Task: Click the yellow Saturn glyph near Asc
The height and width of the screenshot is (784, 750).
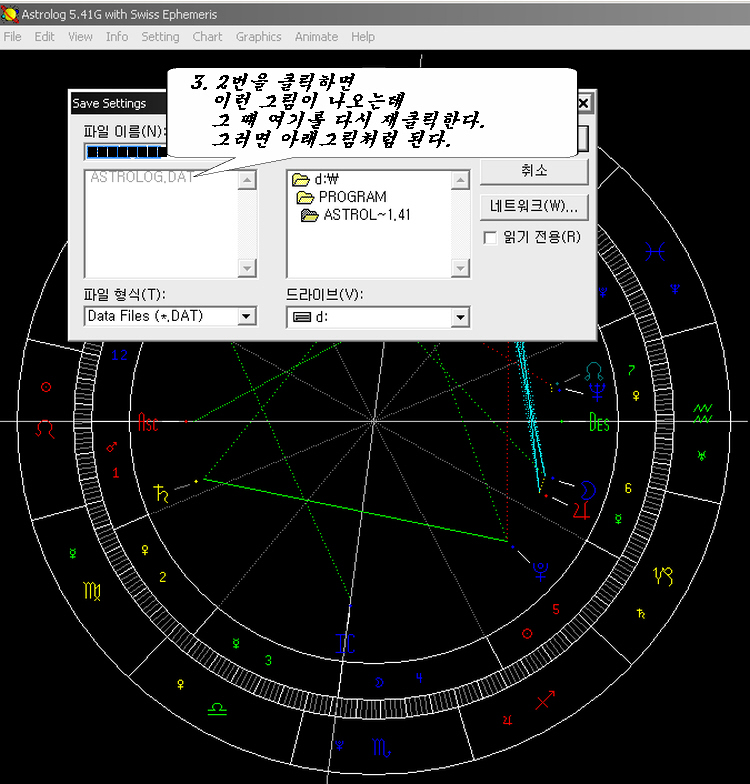Action: pos(161,493)
